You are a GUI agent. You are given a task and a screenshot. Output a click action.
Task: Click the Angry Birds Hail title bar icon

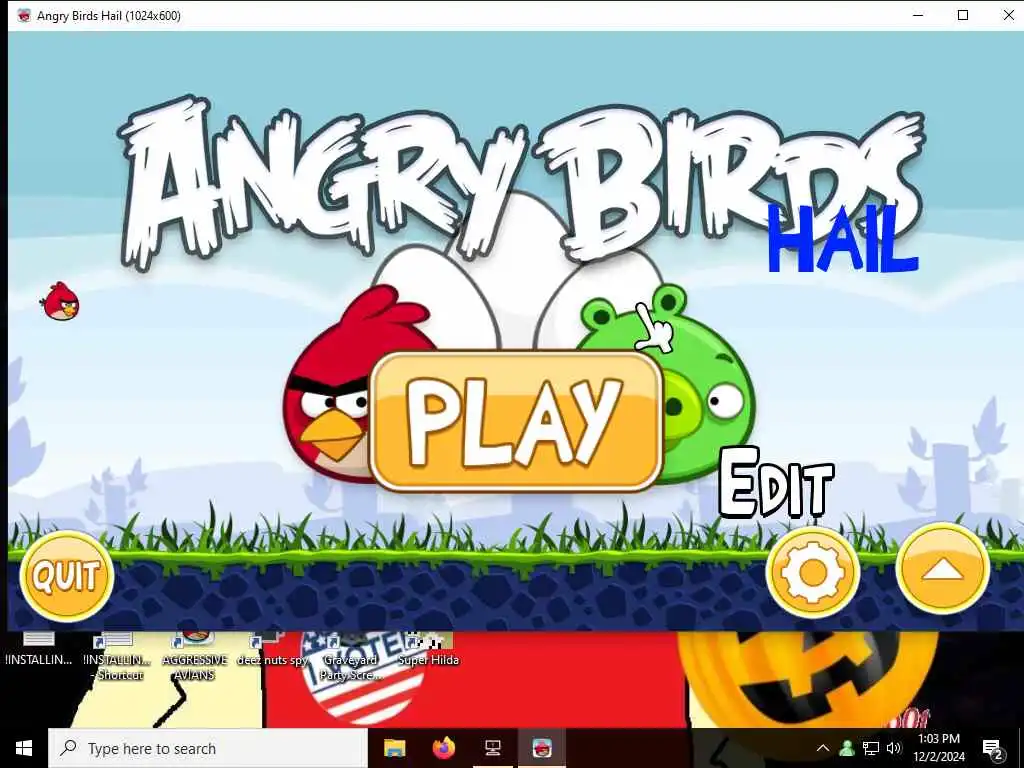(24, 16)
